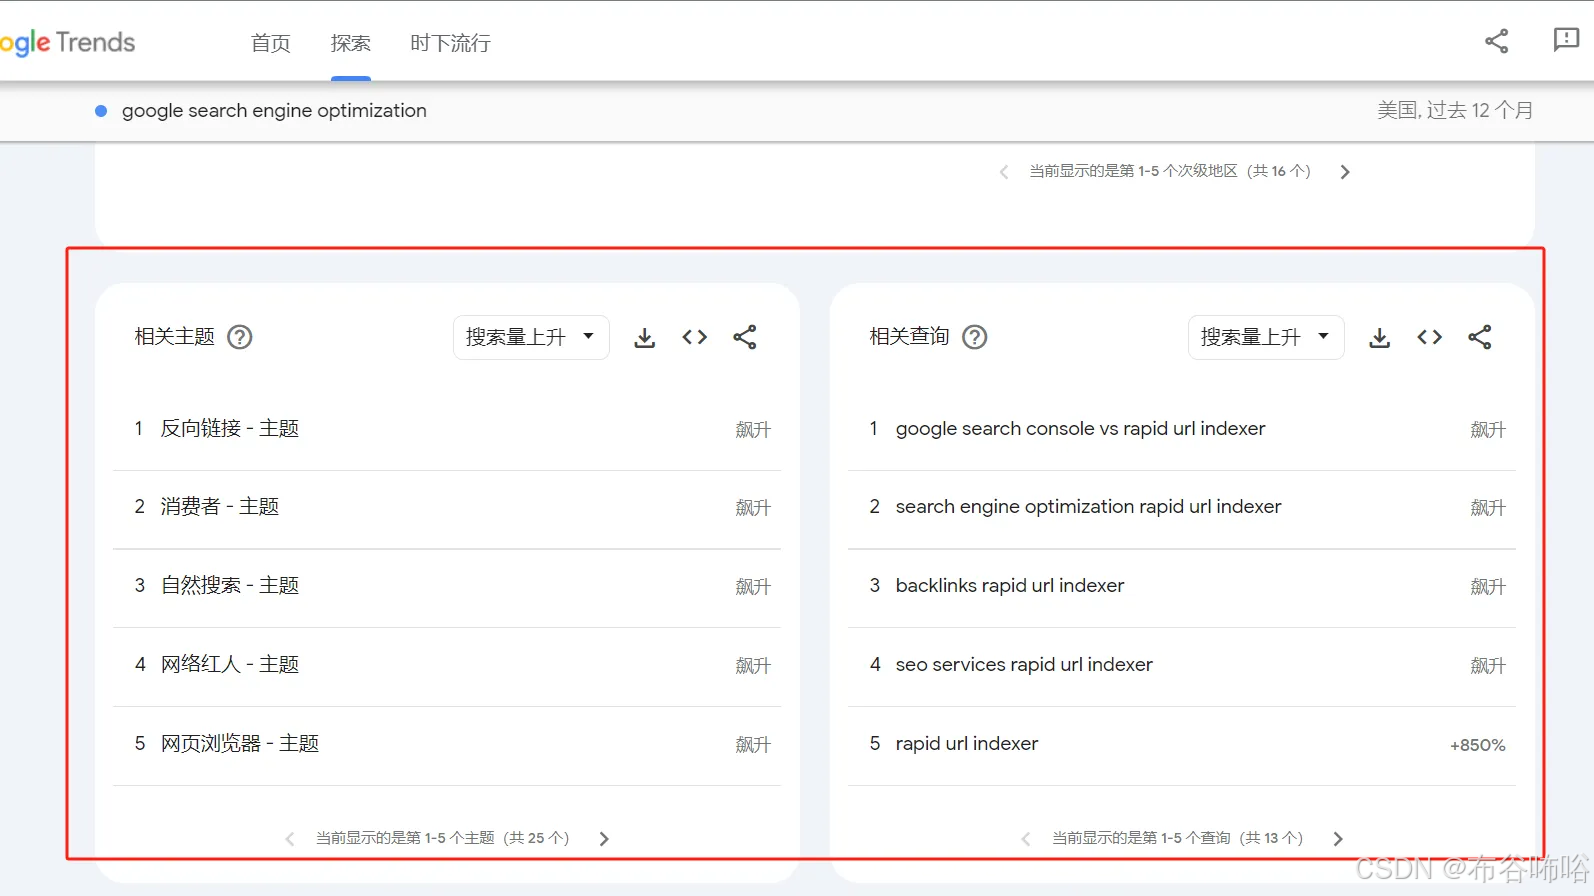The image size is (1594, 896).
Task: Open the send feedback icon in header
Action: 1566,40
